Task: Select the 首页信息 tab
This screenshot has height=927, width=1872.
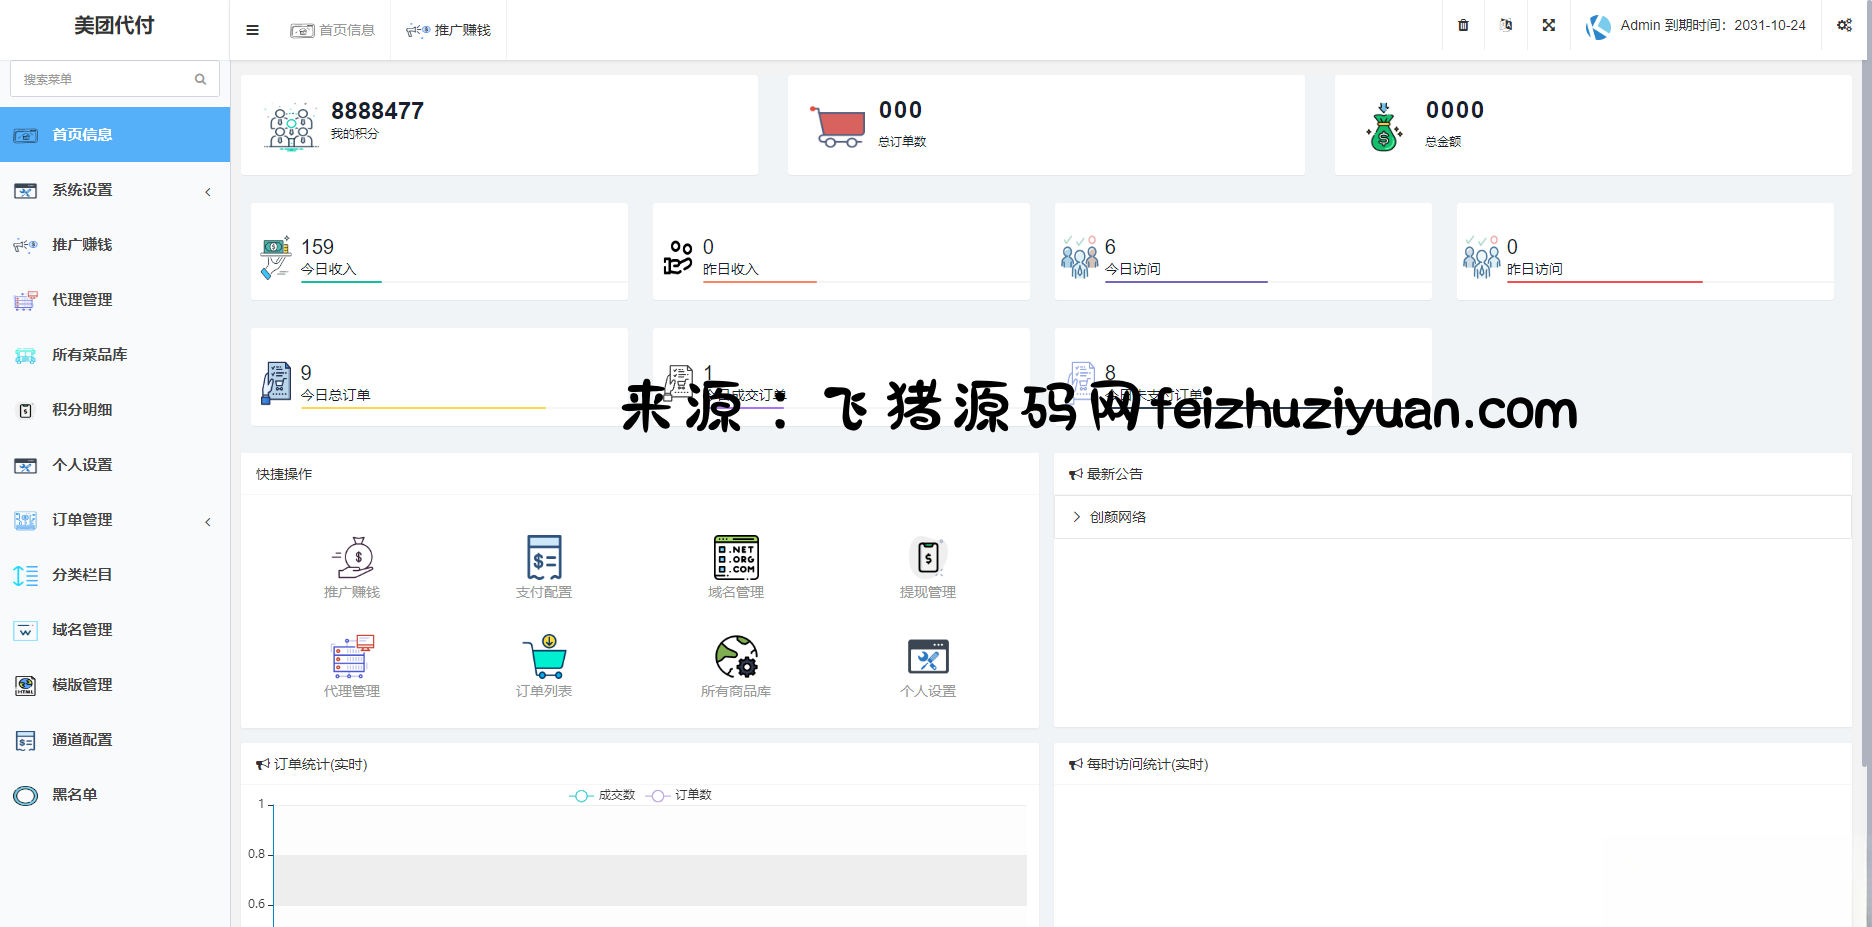Action: 334,29
